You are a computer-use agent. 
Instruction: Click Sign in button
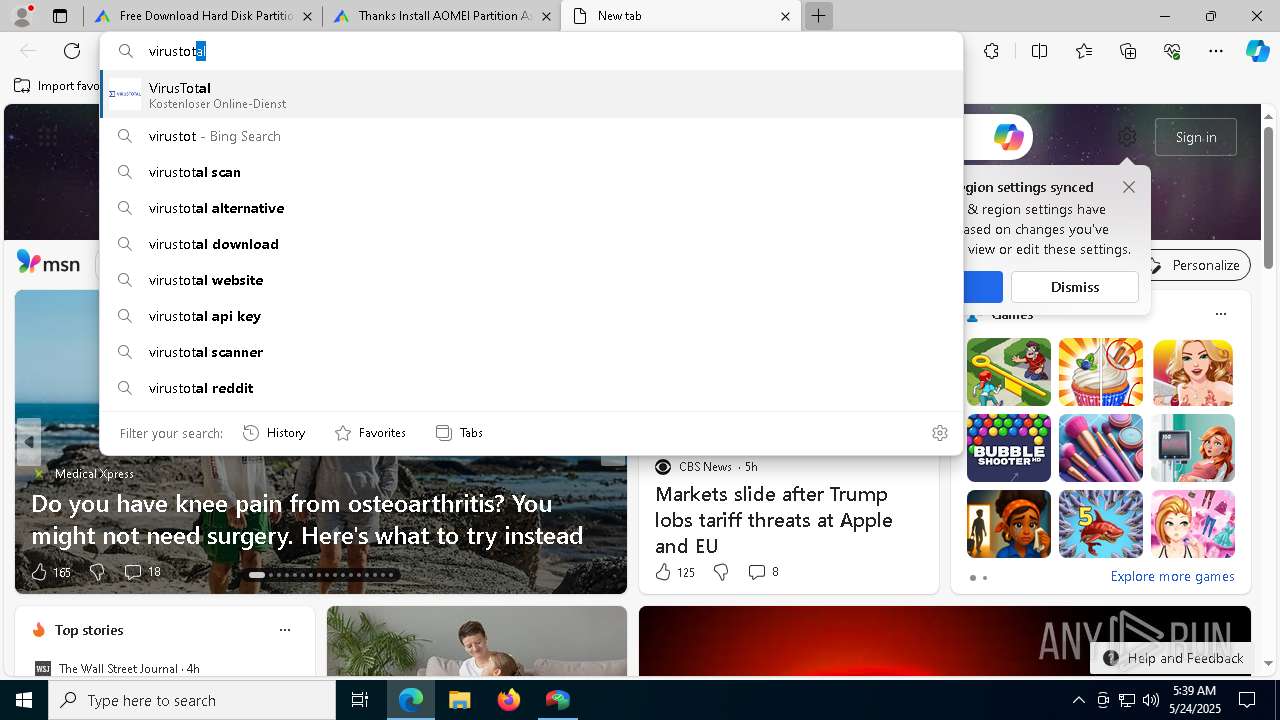tap(1196, 137)
